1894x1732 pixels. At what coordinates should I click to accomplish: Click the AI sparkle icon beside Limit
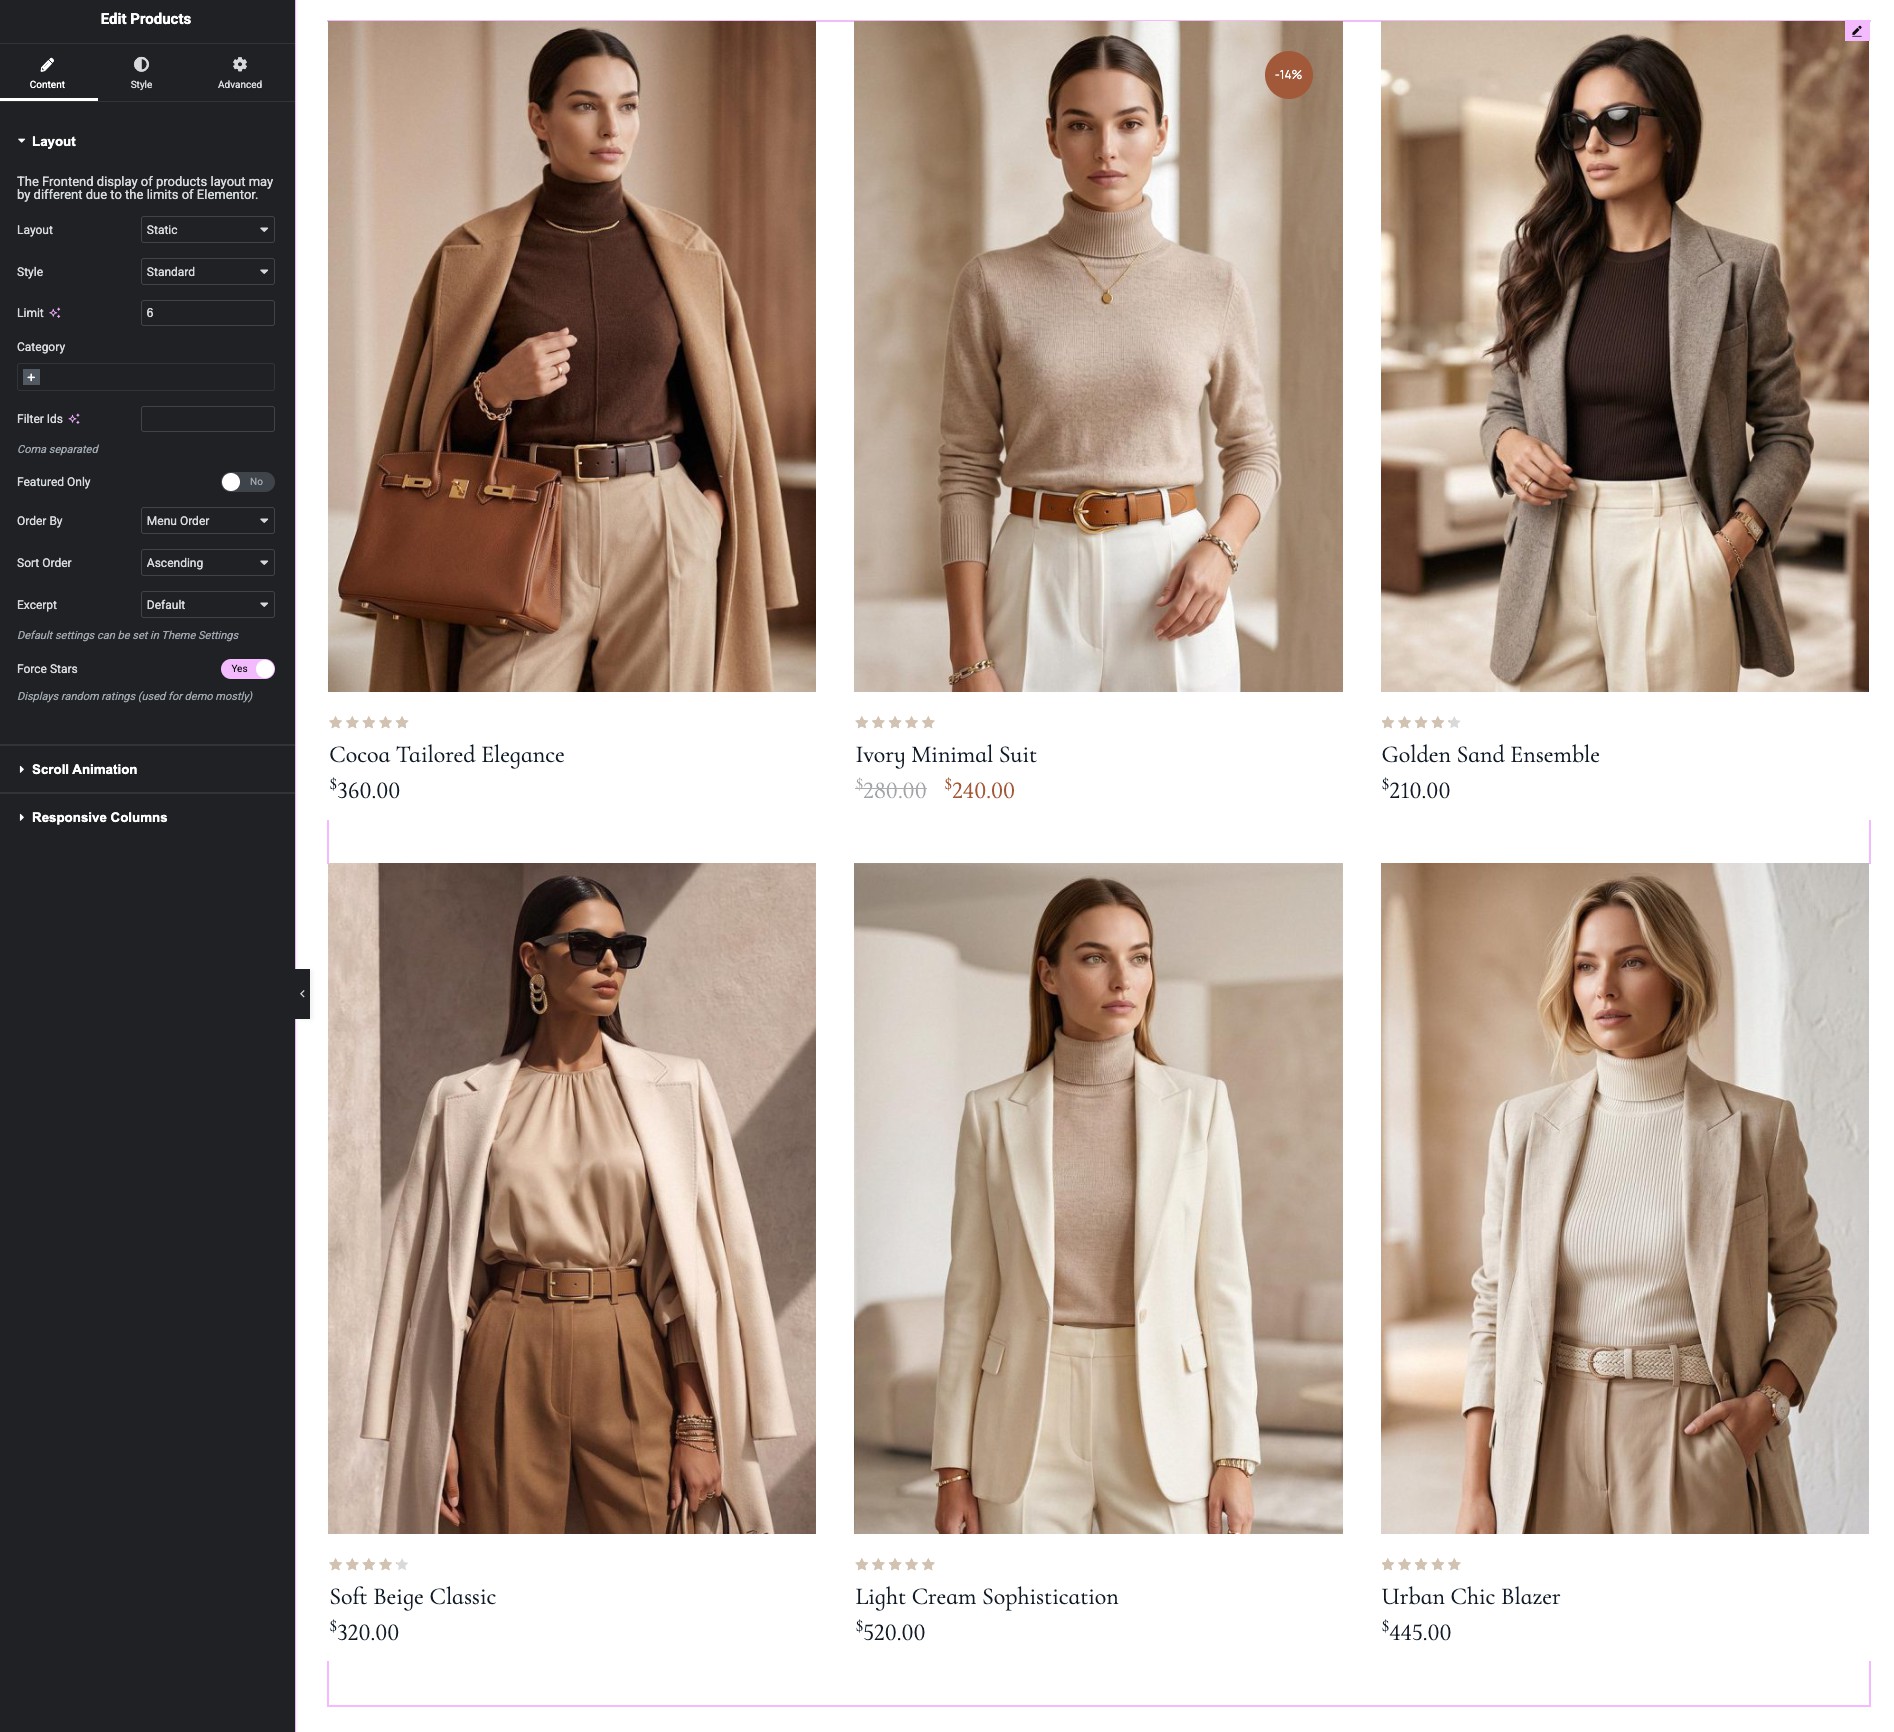55,313
